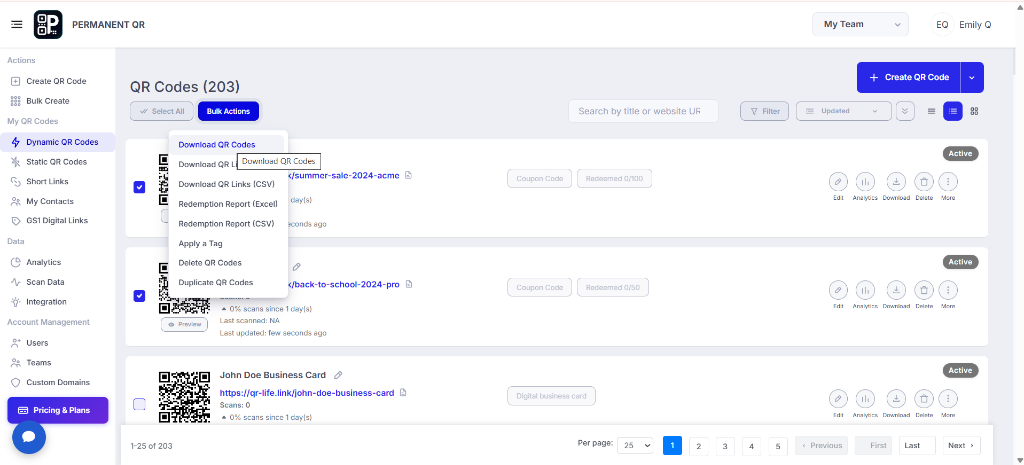Open Analytics icon for summer-sale-2024-acme row
1024x465 pixels.
(865, 182)
